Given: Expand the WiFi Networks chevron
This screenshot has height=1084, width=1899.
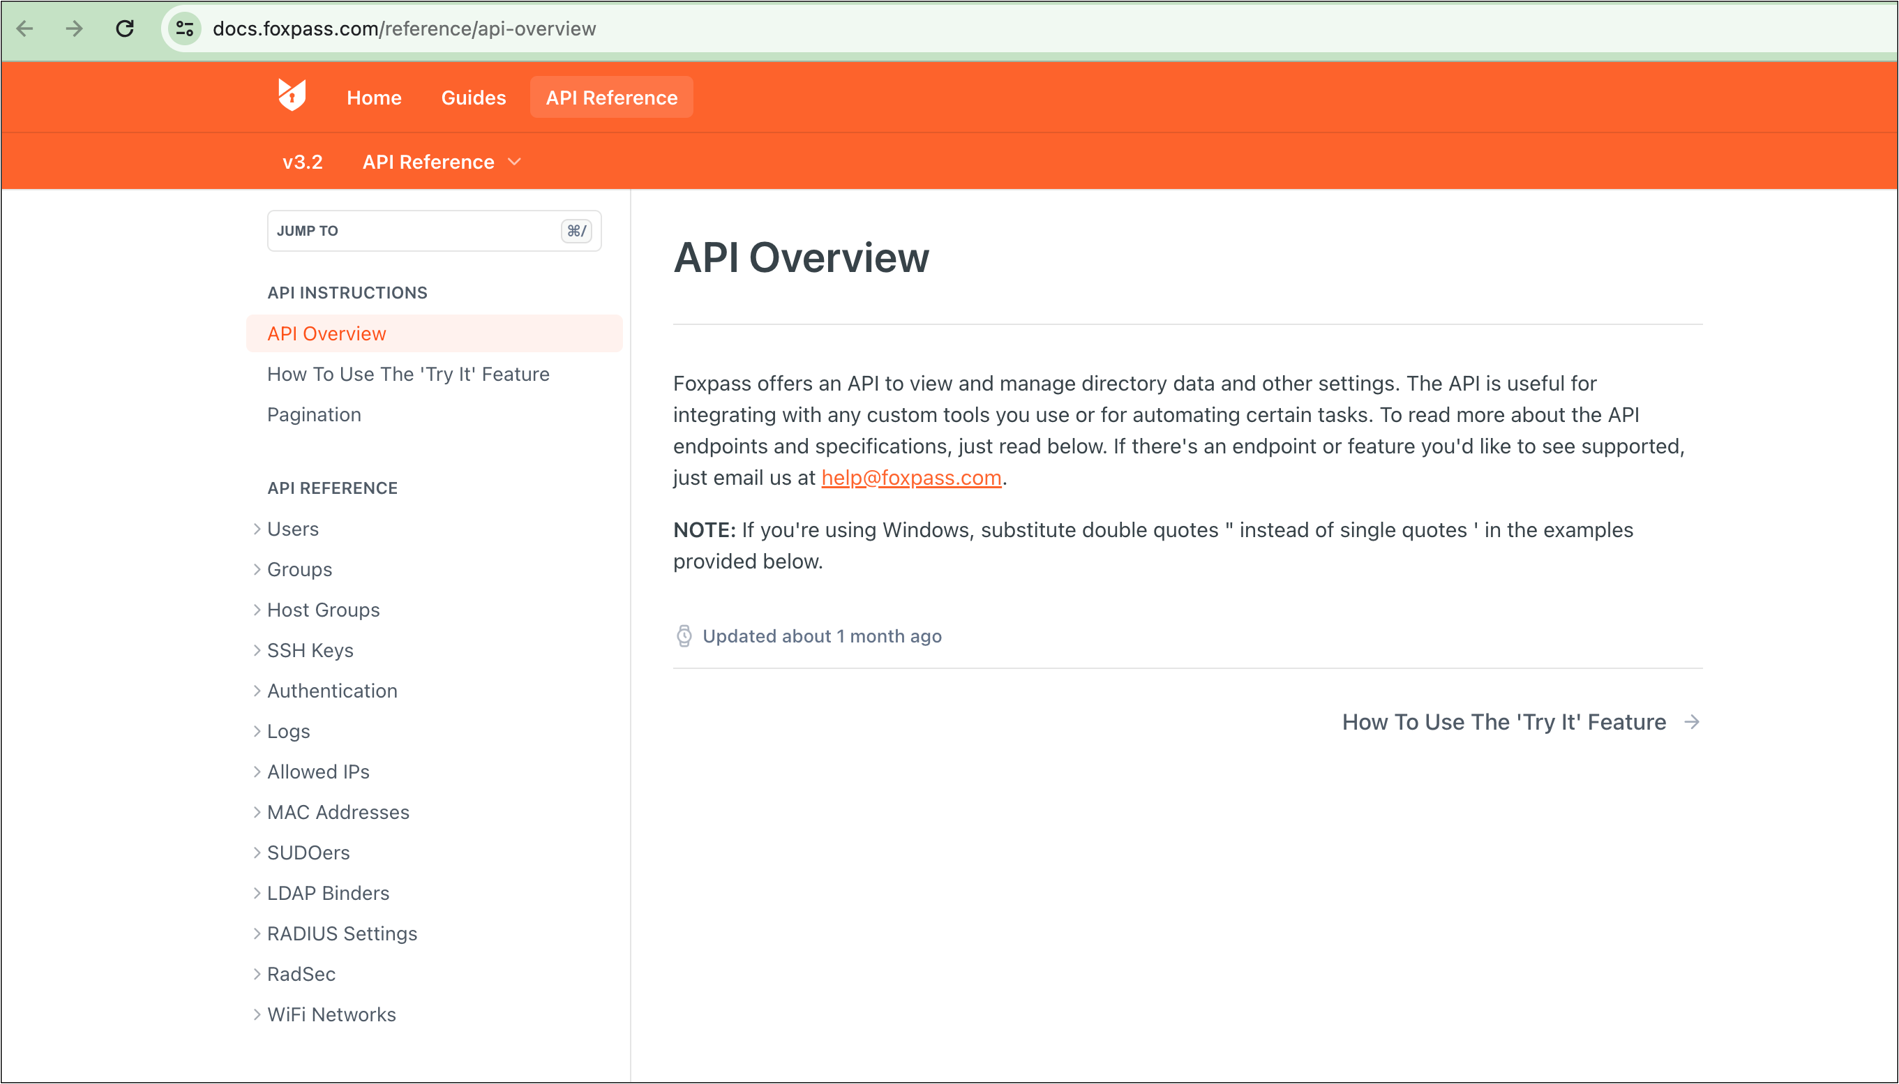Looking at the screenshot, I should 257,1015.
